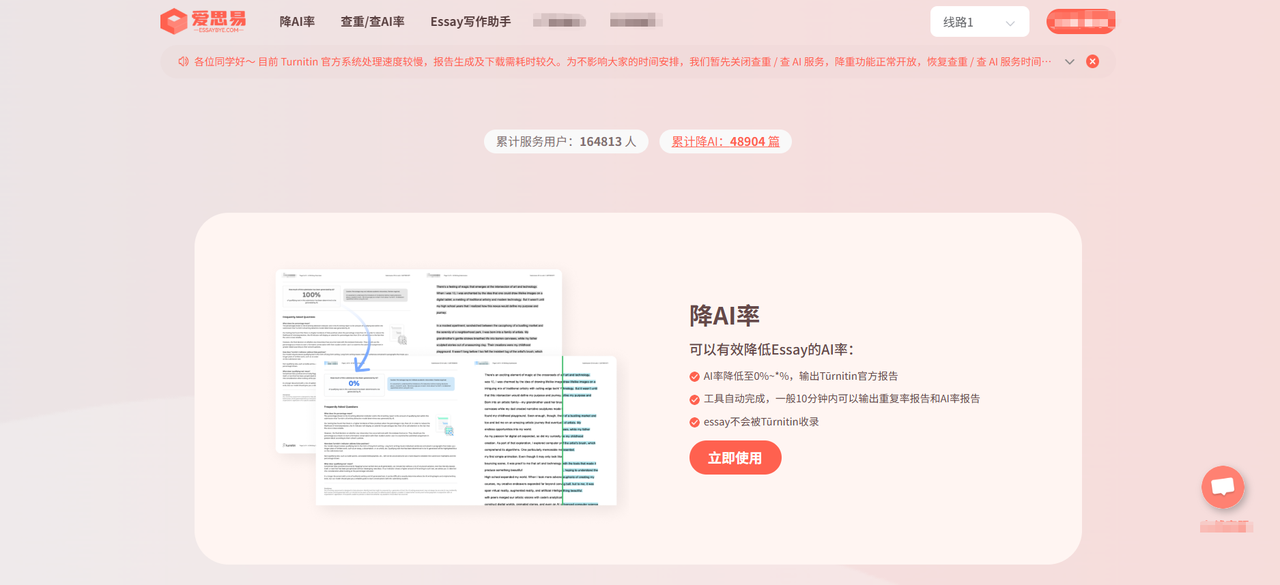The image size is (1280, 585).
Task: Open the 降AI率 menu item
Action: point(297,21)
